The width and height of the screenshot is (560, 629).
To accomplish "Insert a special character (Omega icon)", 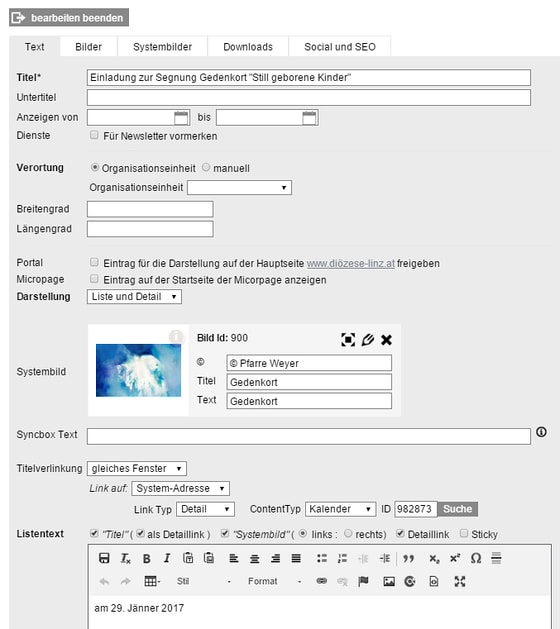I will click(476, 558).
